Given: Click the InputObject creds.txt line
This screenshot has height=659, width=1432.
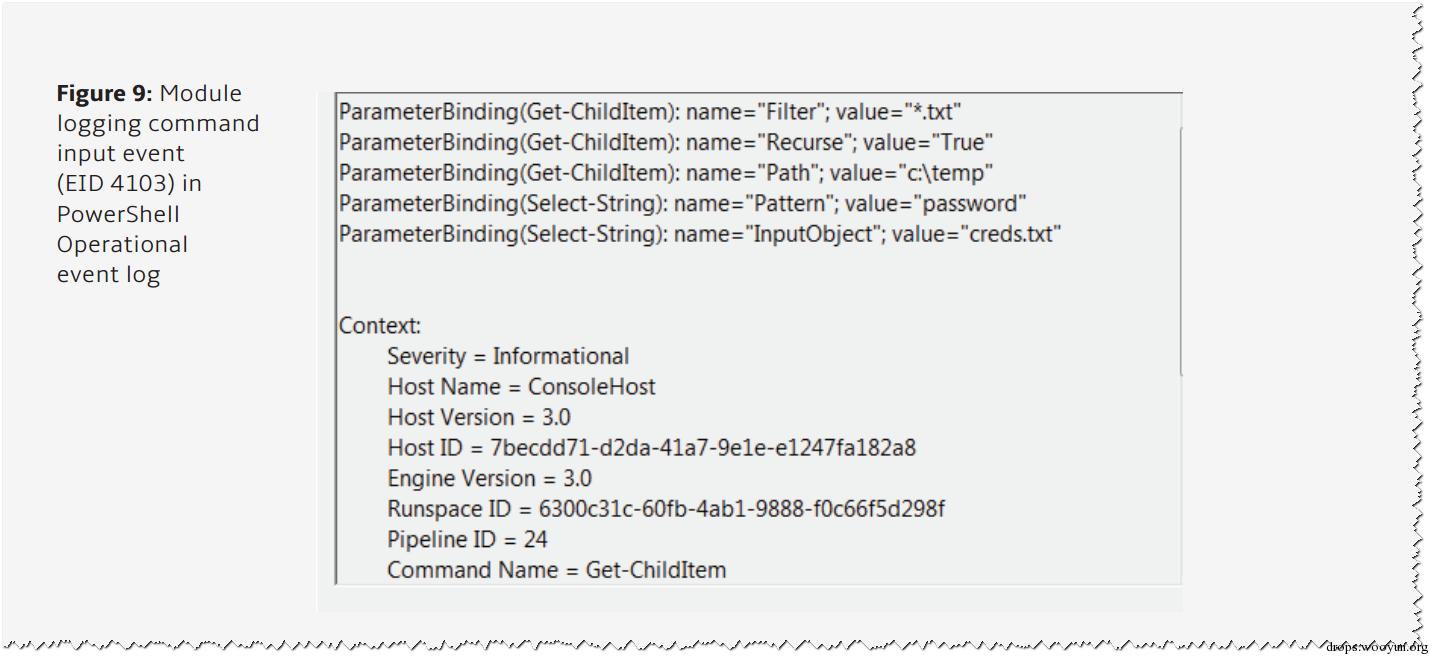Looking at the screenshot, I should (700, 234).
